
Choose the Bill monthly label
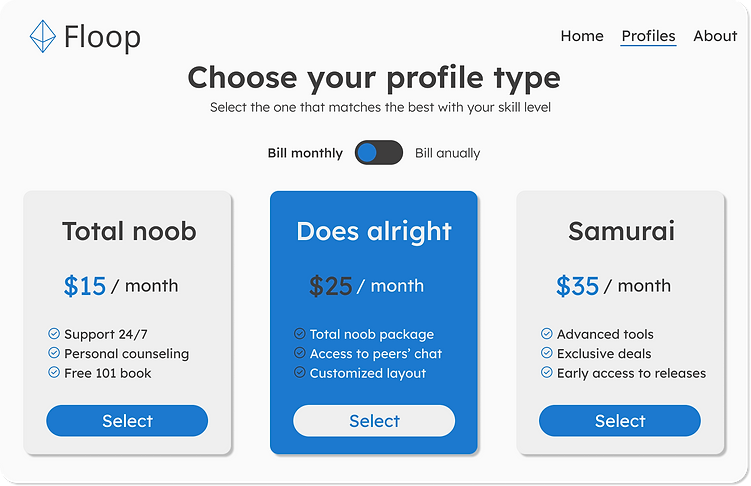coord(305,153)
